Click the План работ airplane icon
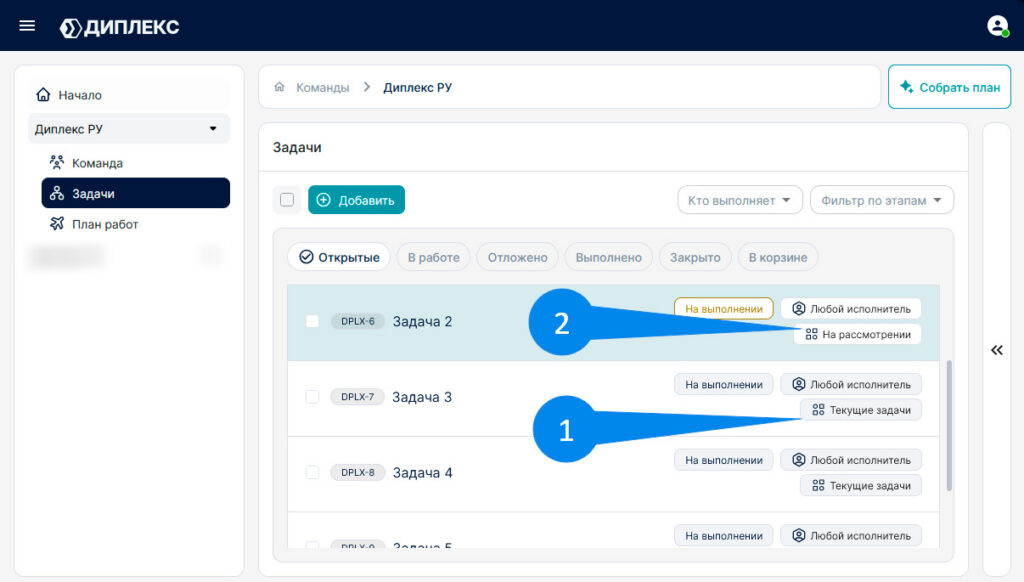This screenshot has height=582, width=1024. click(57, 223)
